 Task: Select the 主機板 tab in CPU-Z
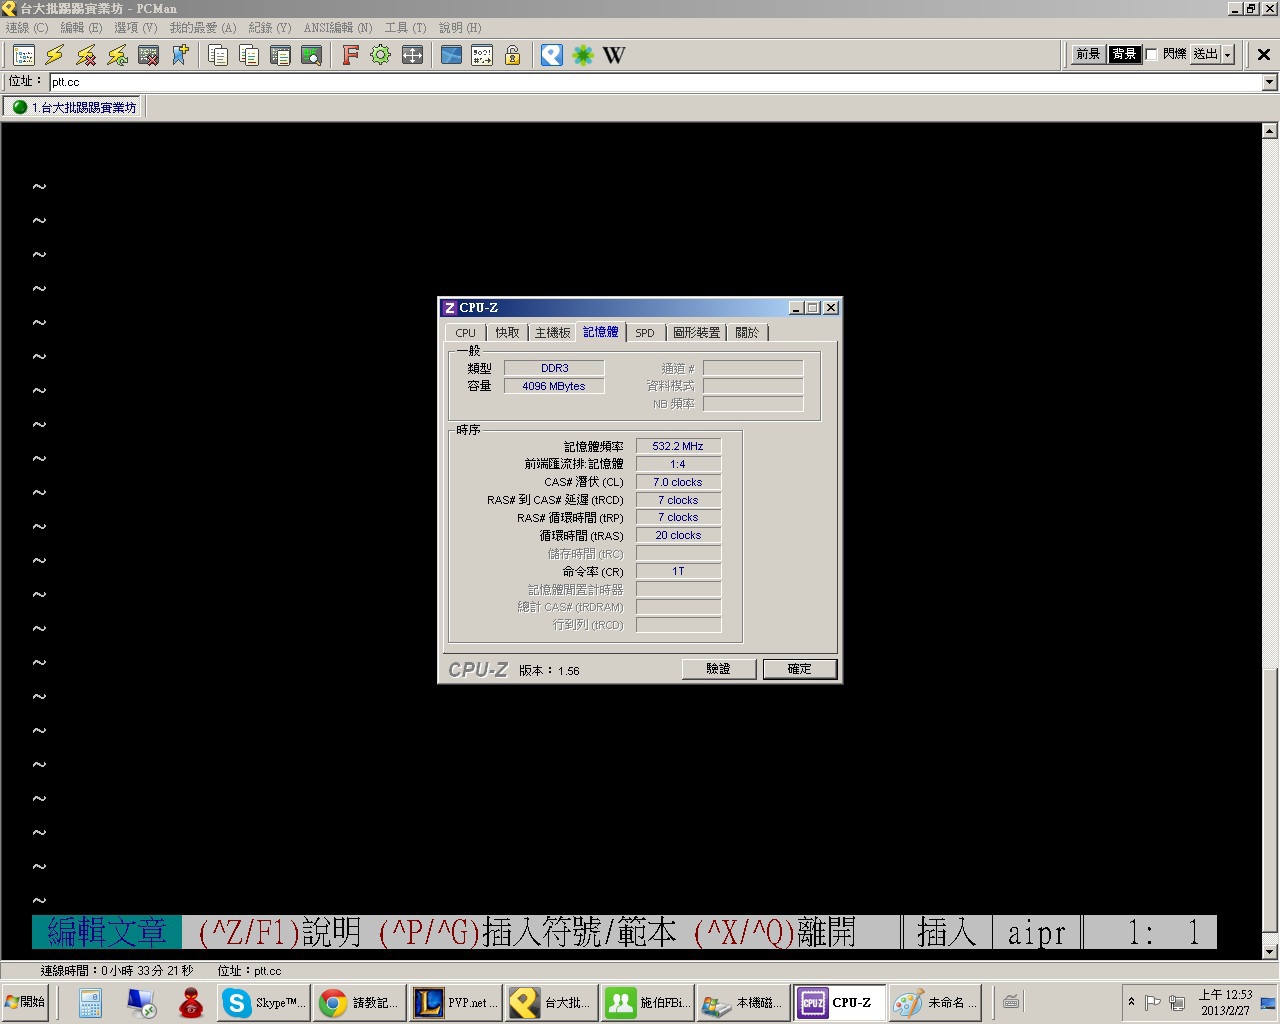[552, 333]
